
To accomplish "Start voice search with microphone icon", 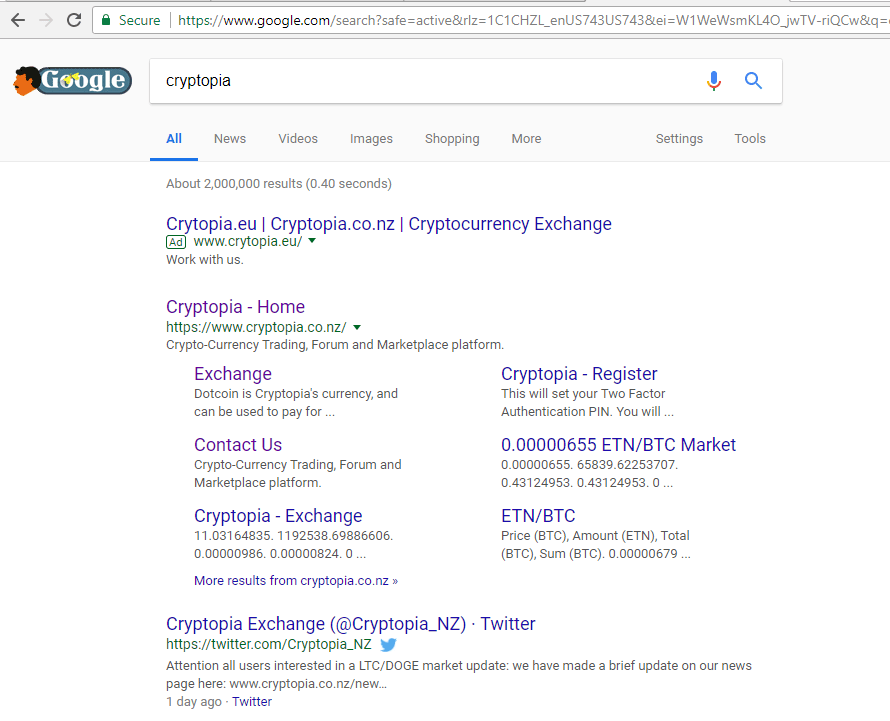I will point(714,81).
